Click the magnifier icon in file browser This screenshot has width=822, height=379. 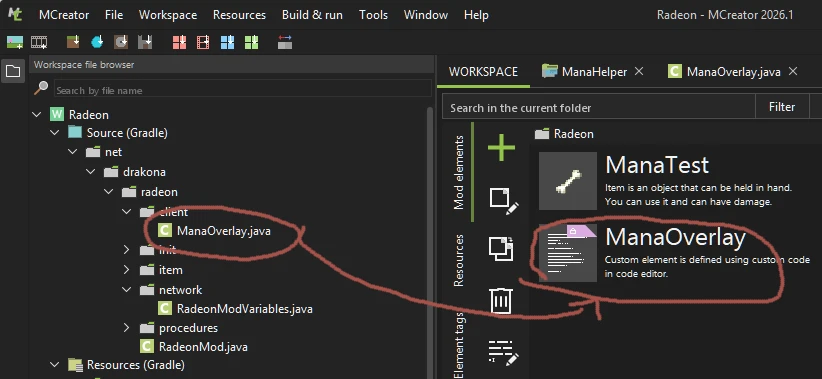(x=41, y=88)
